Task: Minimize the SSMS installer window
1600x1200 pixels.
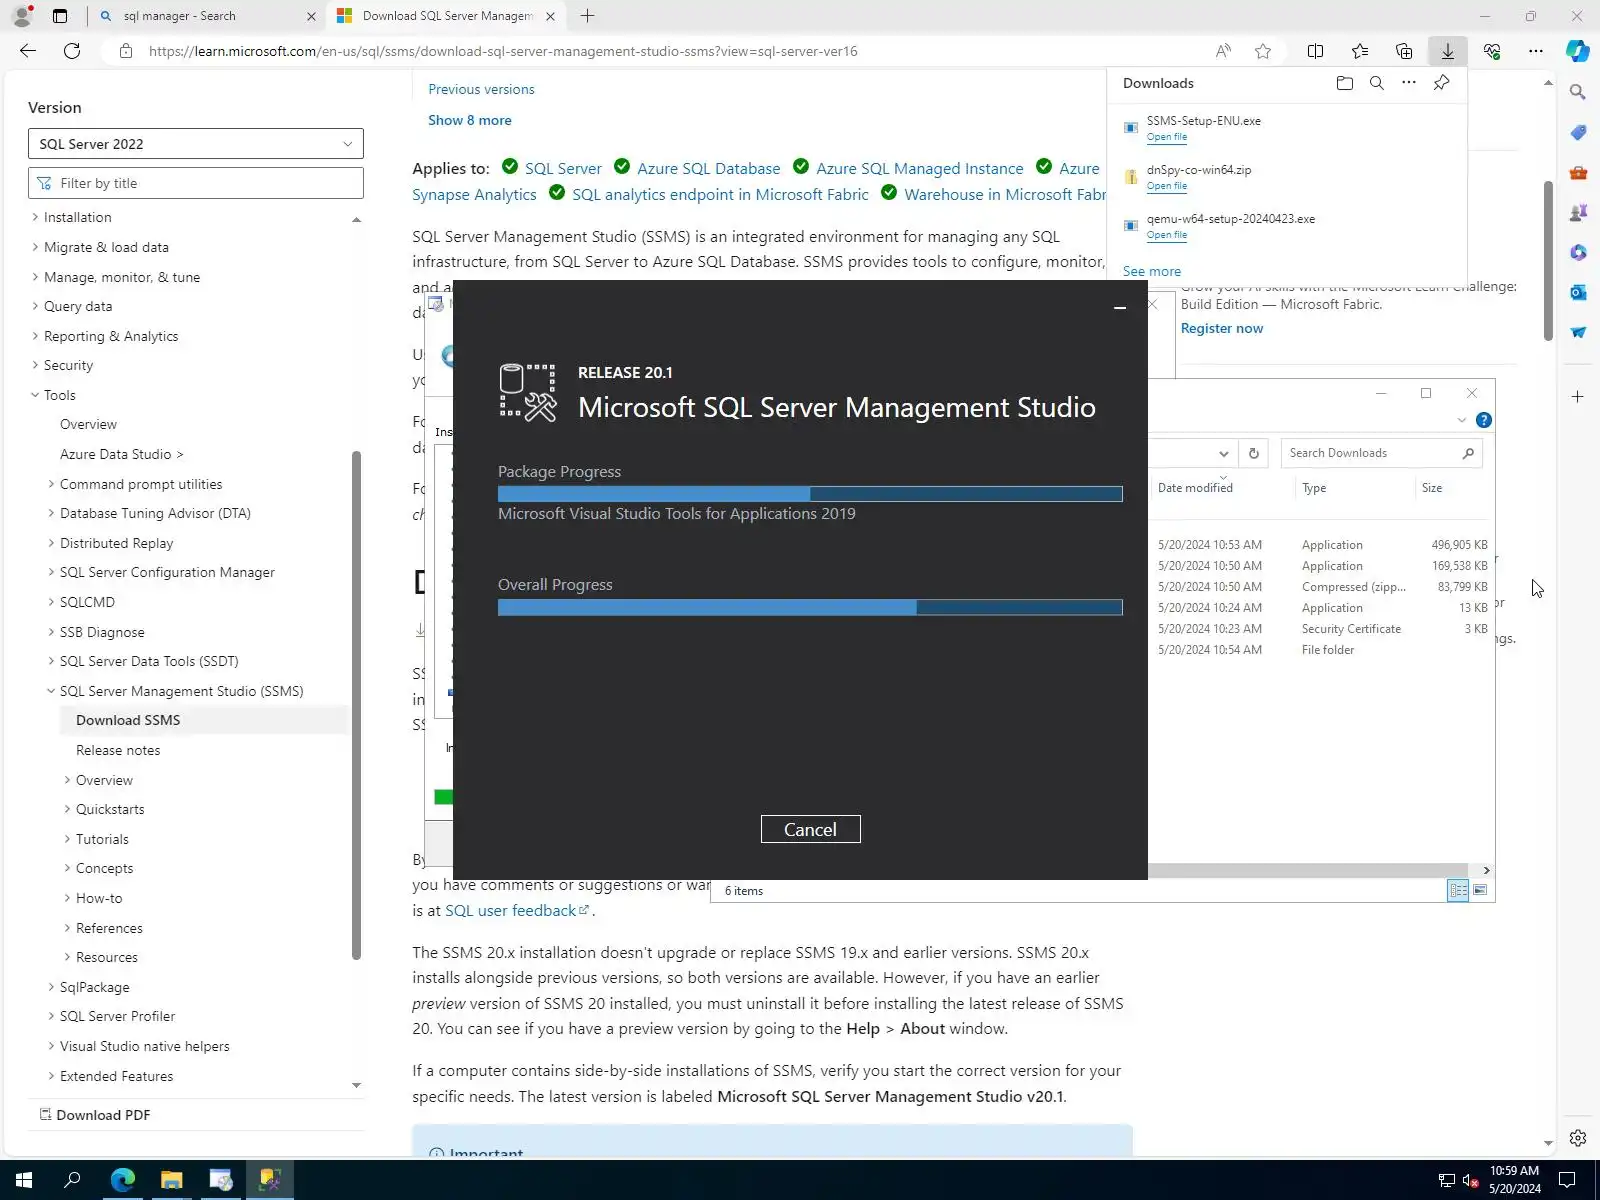Action: coord(1120,308)
